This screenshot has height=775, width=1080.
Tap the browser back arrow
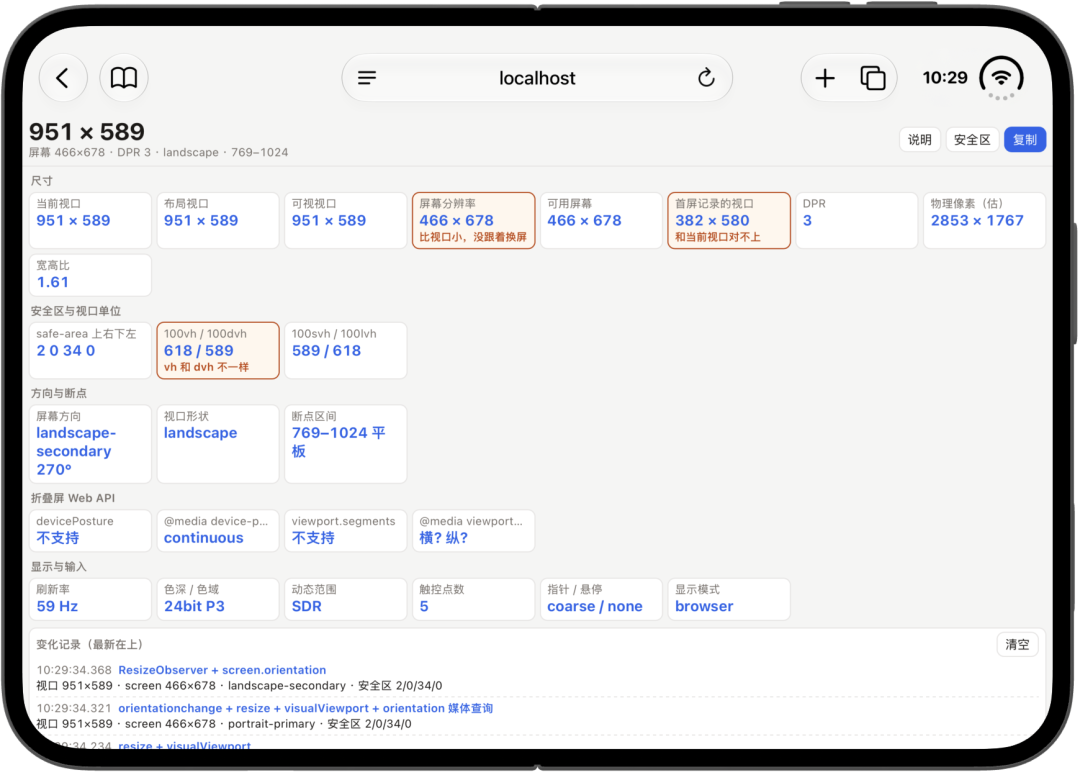coord(63,78)
